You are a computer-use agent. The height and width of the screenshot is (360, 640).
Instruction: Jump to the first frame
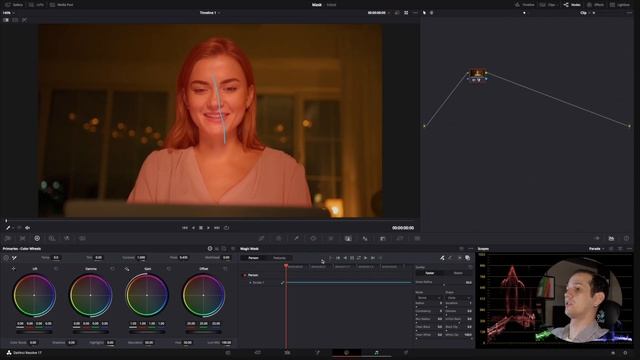point(185,228)
